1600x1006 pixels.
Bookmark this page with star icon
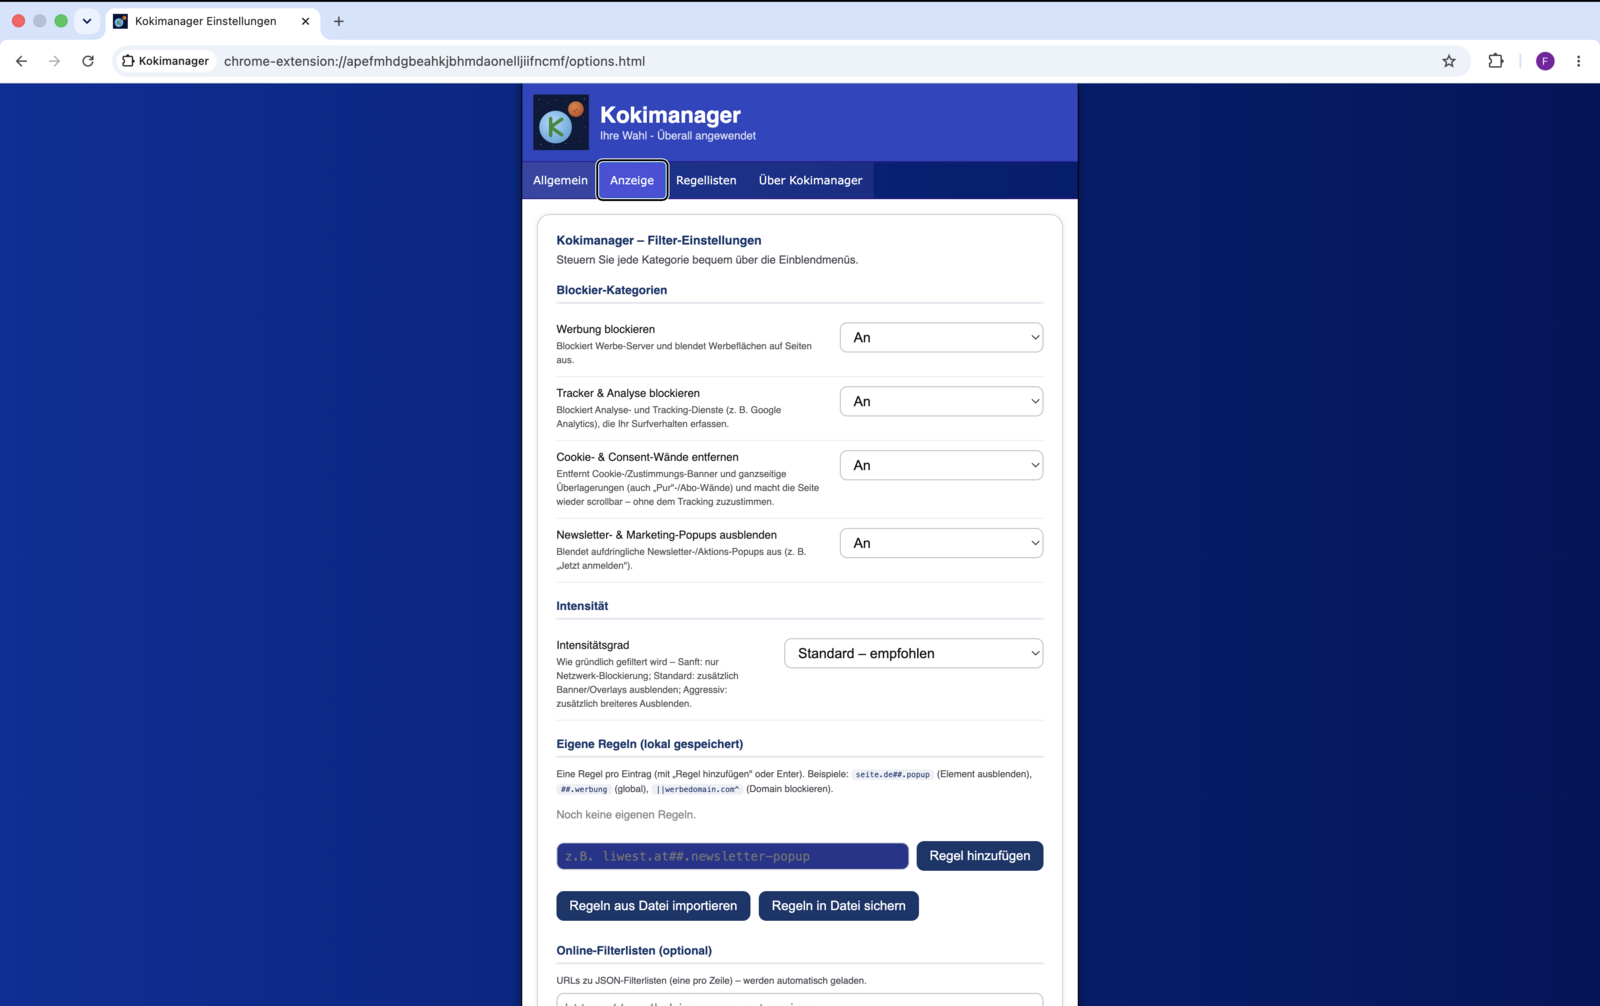coord(1449,61)
